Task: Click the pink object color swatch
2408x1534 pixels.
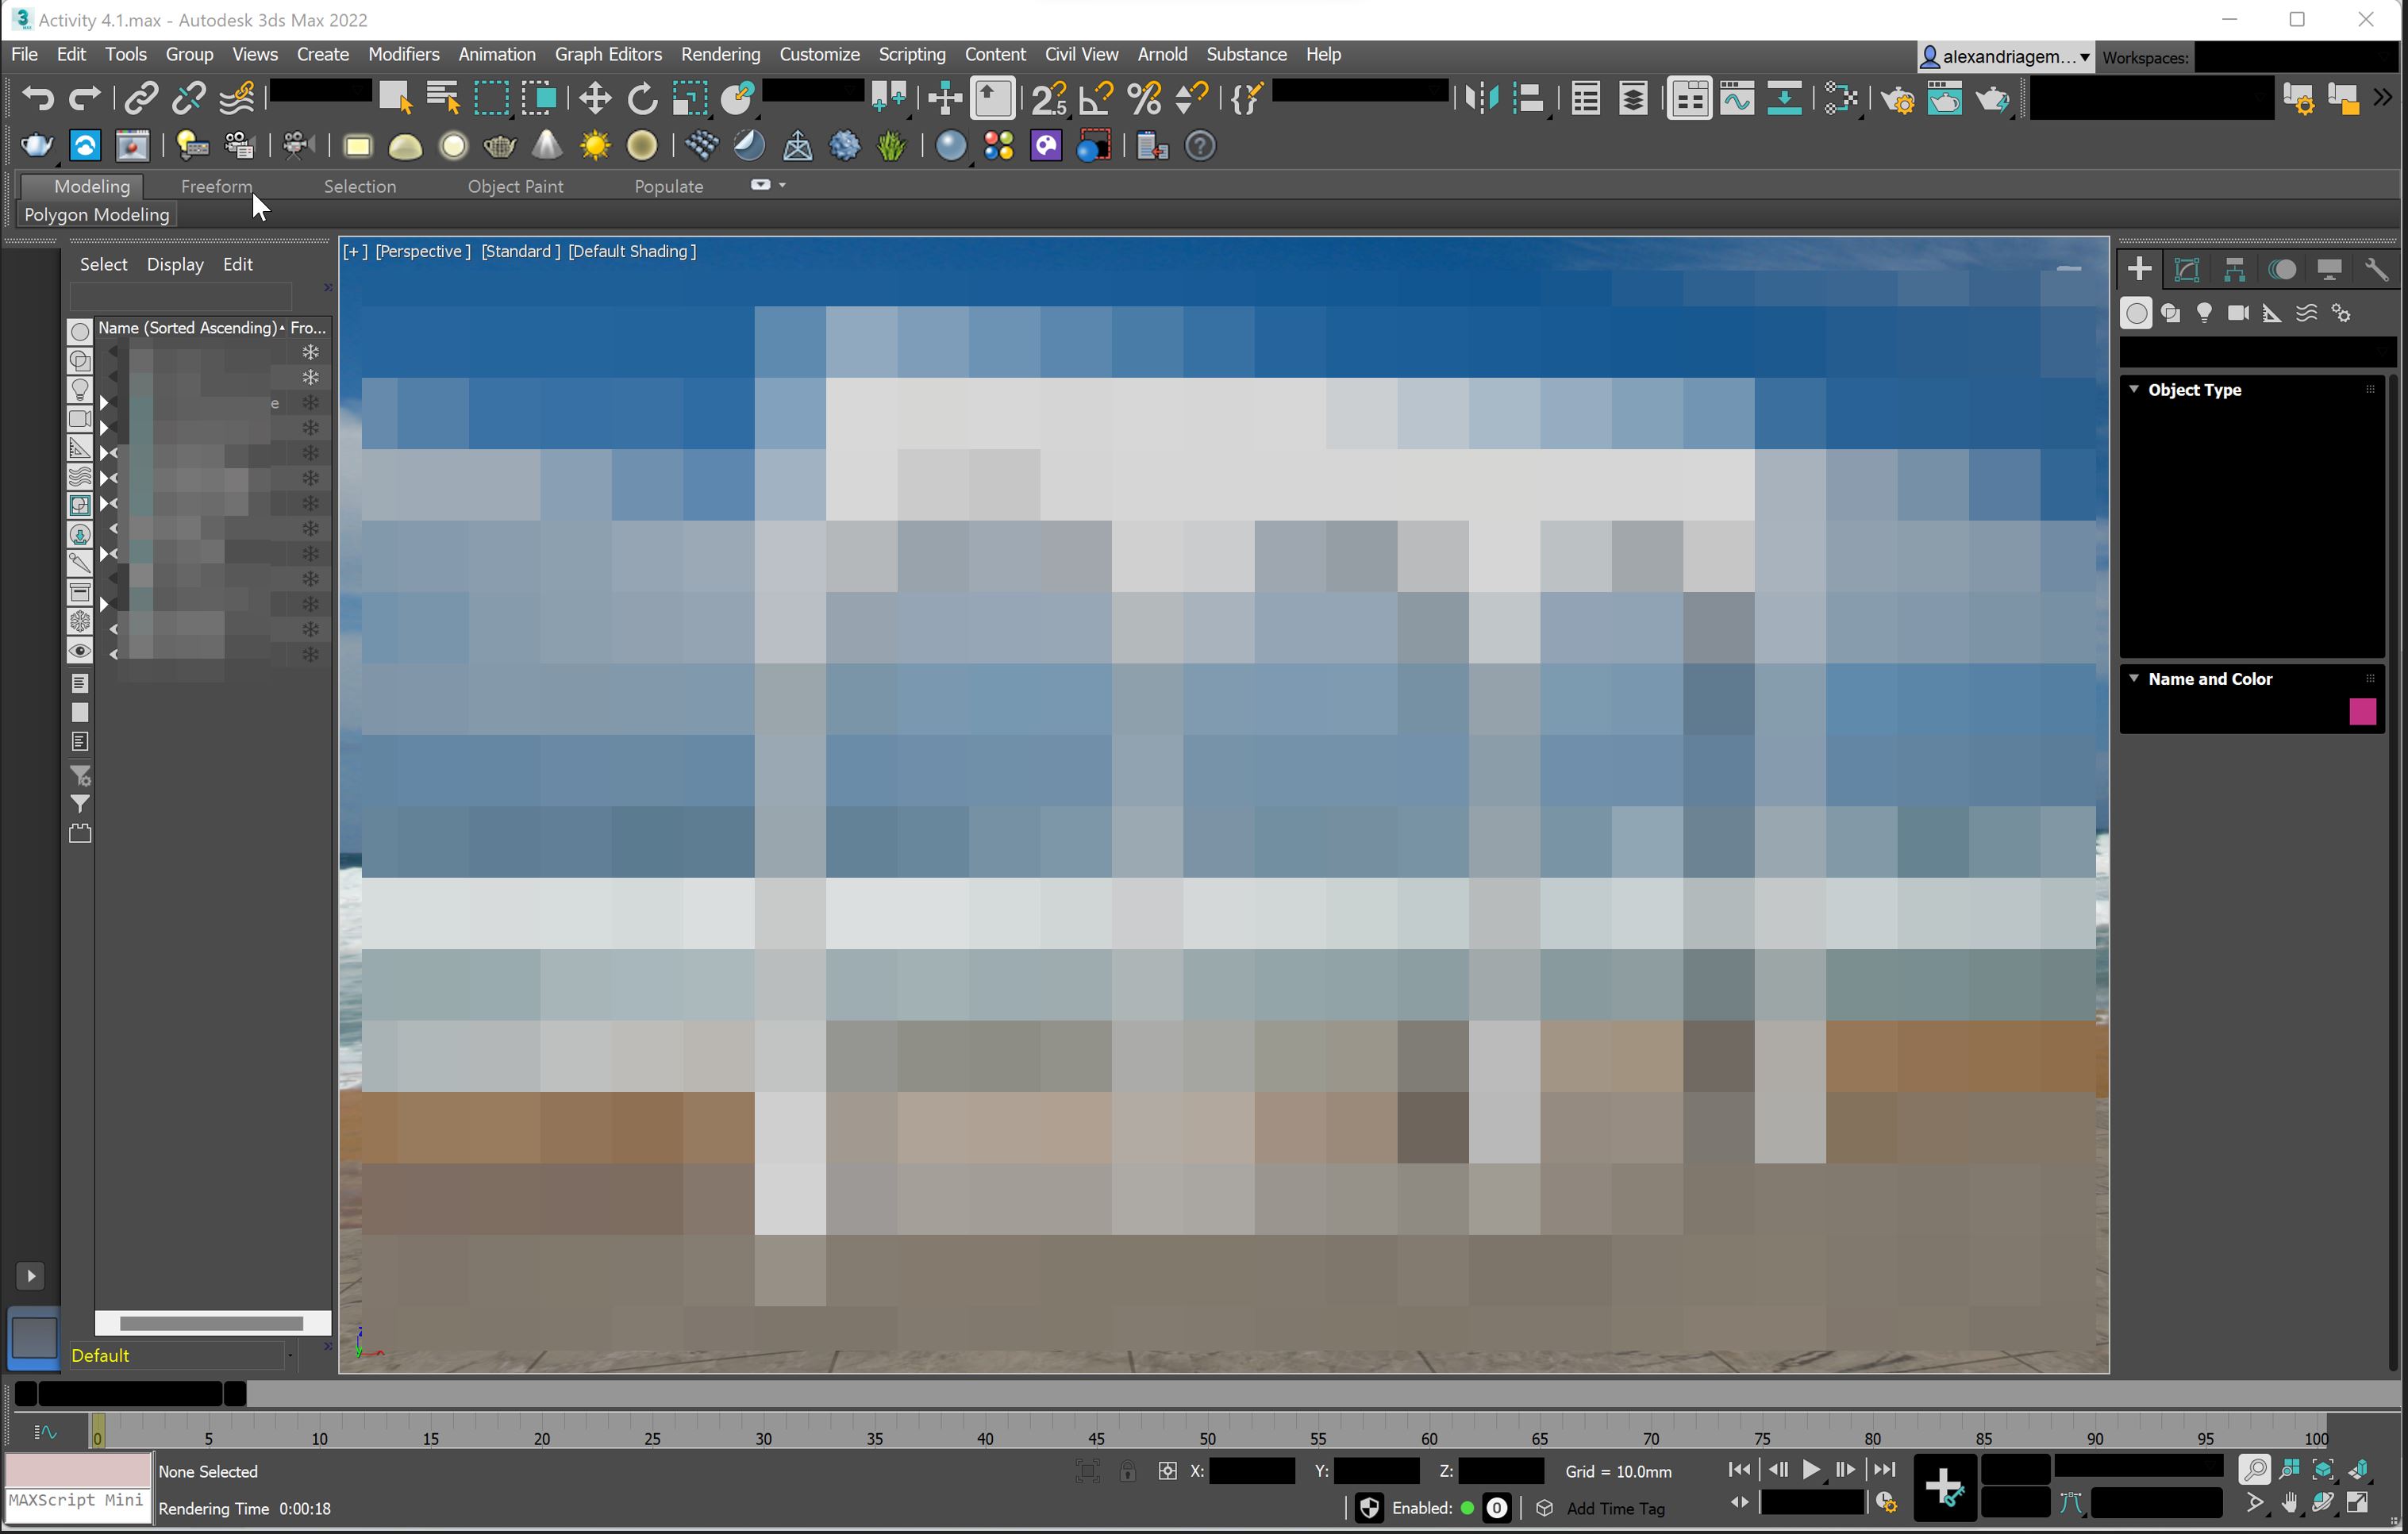Action: click(x=2362, y=711)
